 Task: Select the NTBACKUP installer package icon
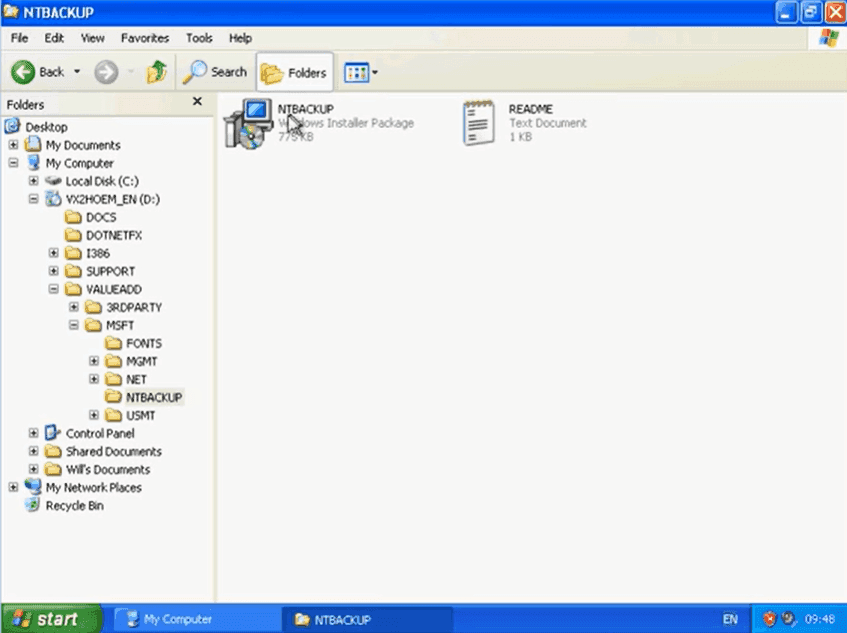pyautogui.click(x=248, y=124)
